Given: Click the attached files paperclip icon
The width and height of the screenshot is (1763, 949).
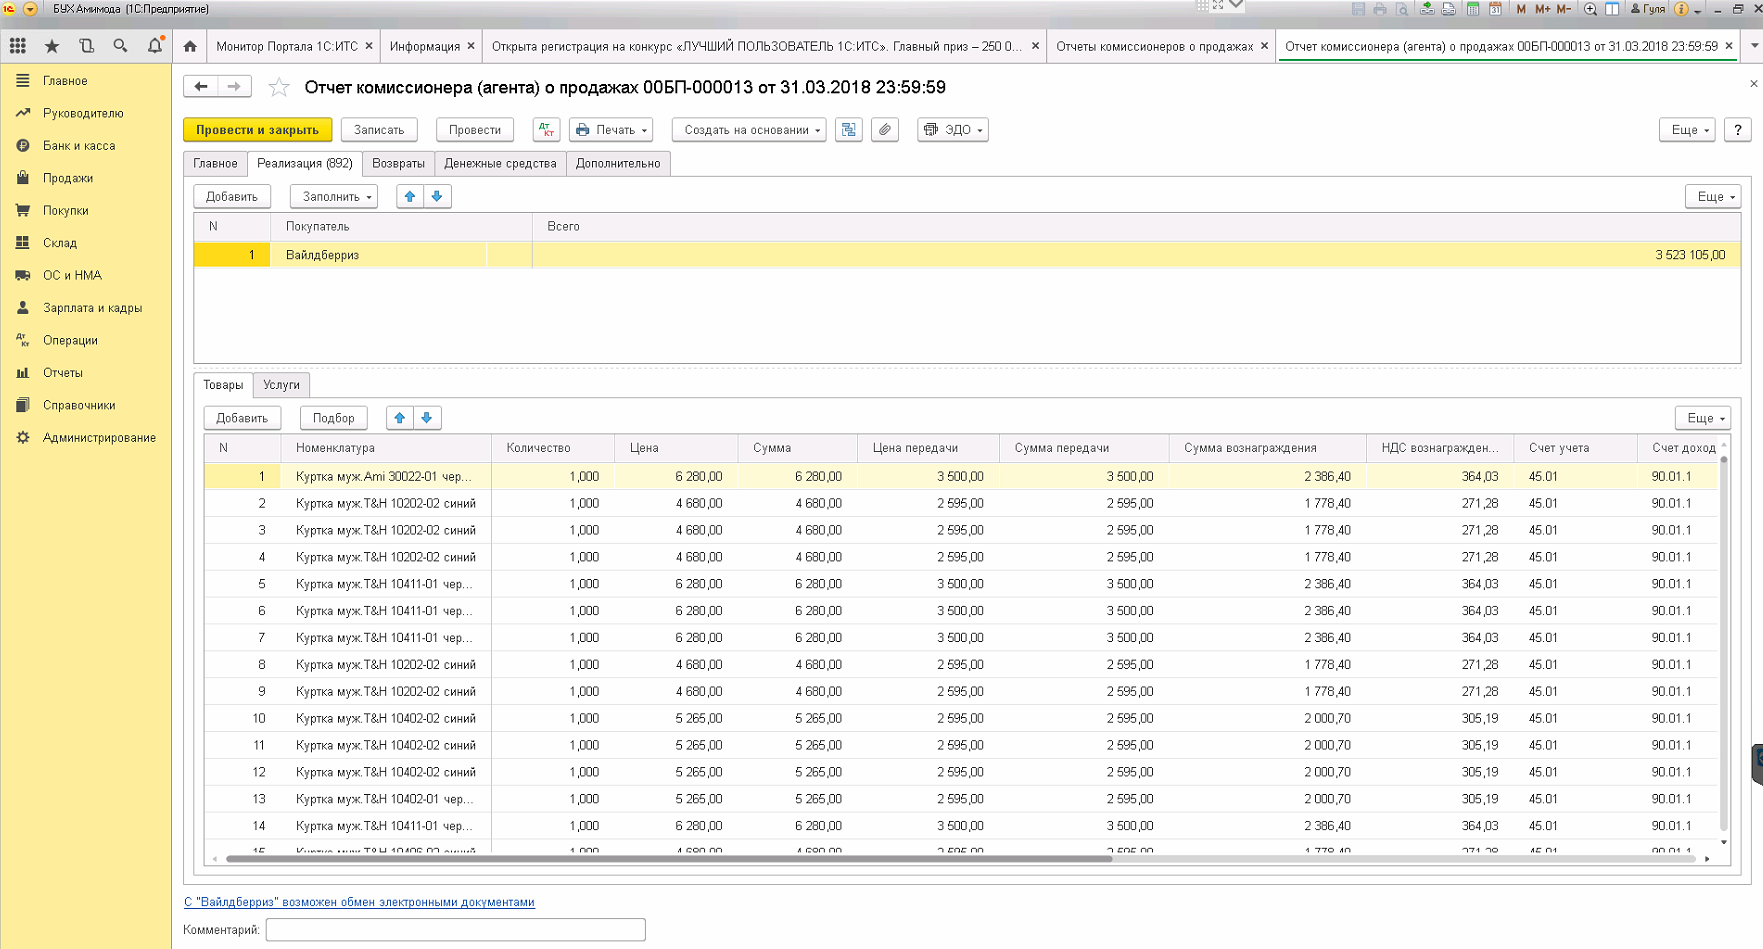Looking at the screenshot, I should click(885, 130).
